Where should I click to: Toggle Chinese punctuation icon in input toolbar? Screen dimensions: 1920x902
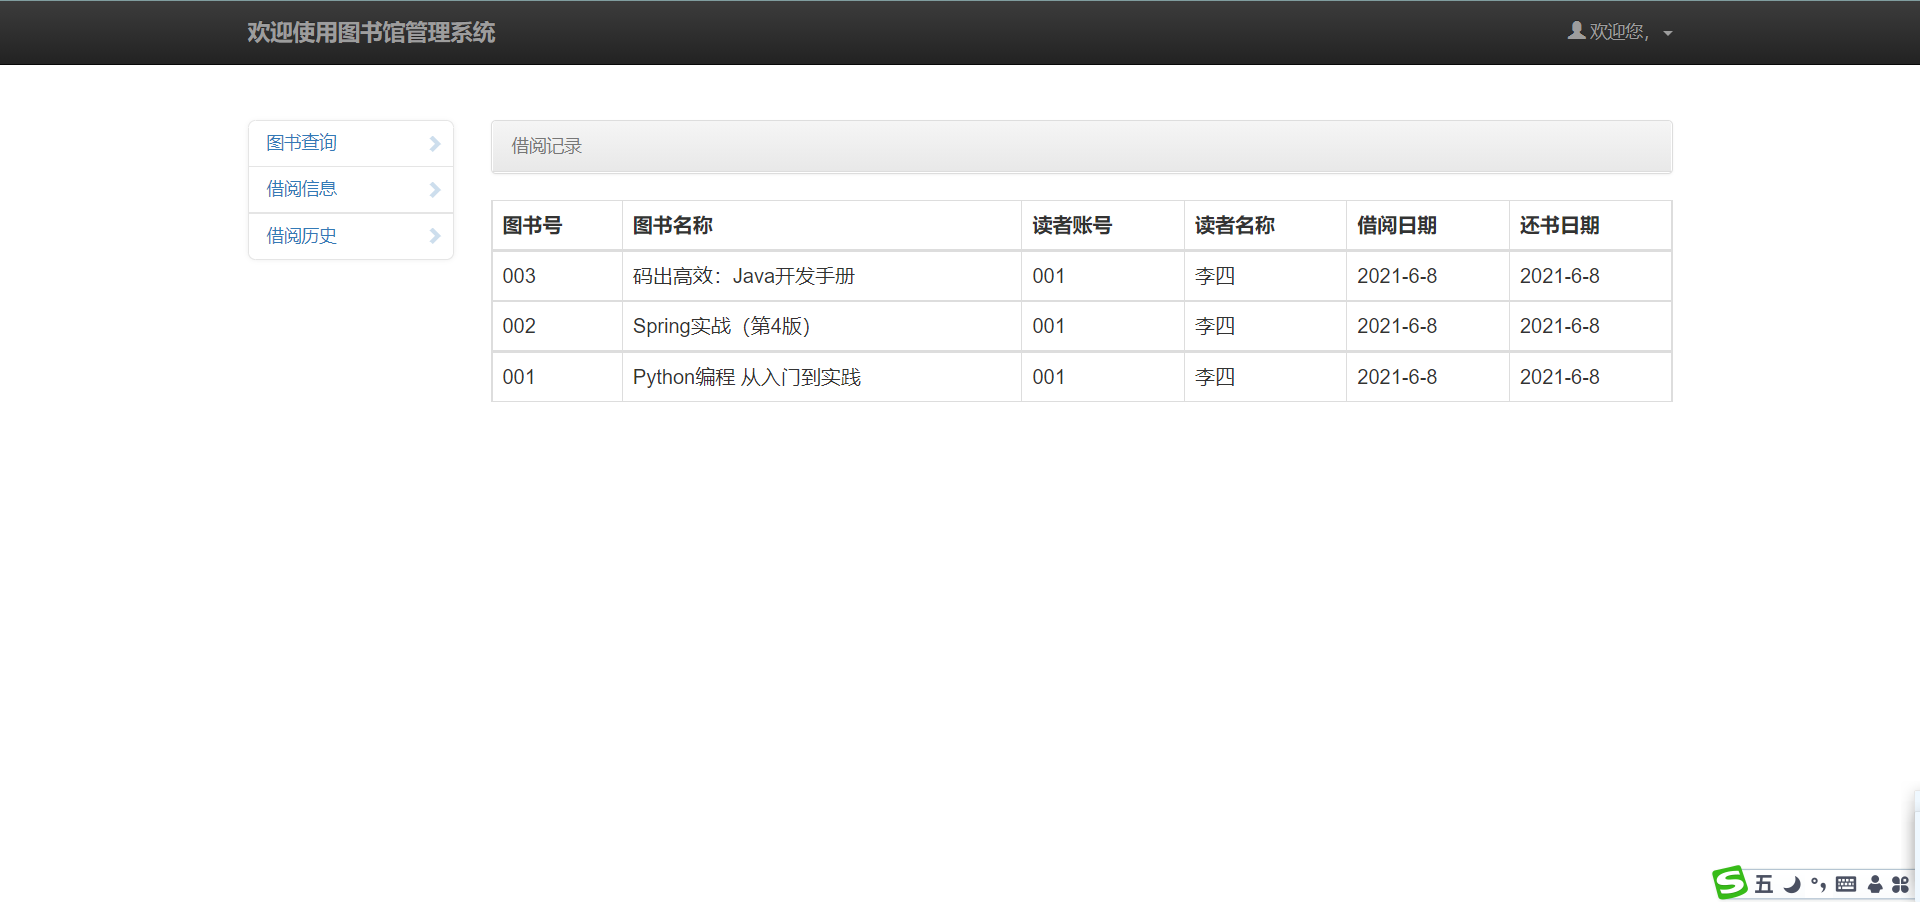coord(1818,884)
